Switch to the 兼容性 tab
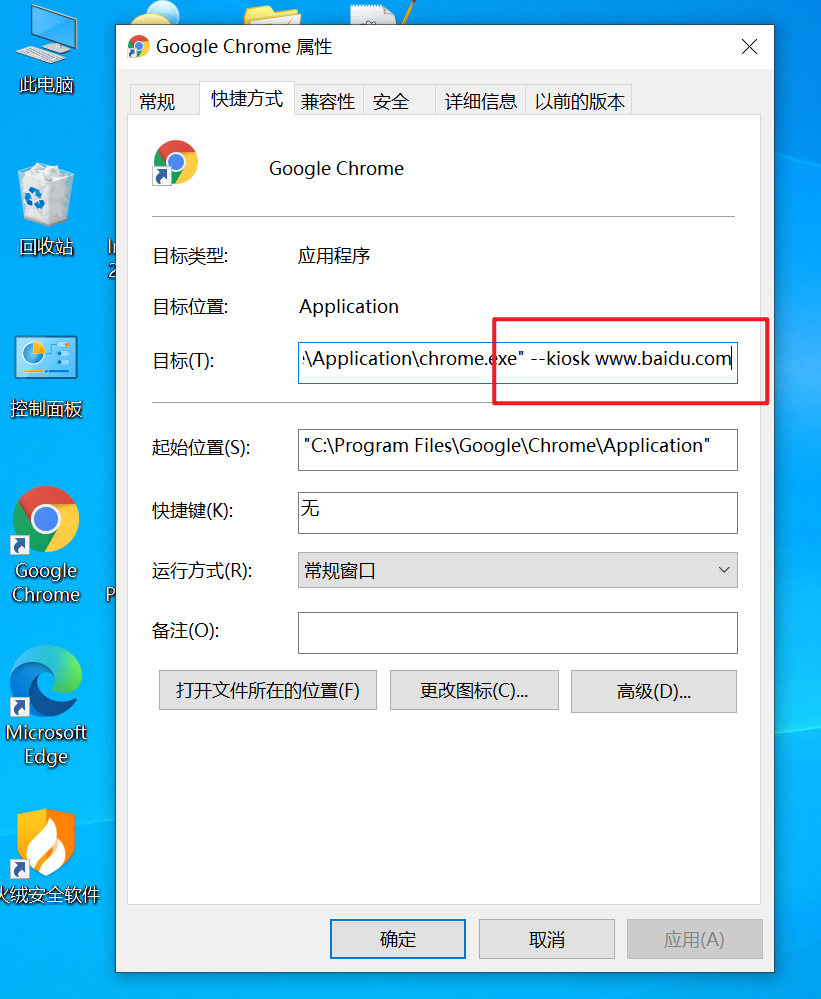This screenshot has height=999, width=821. 328,101
